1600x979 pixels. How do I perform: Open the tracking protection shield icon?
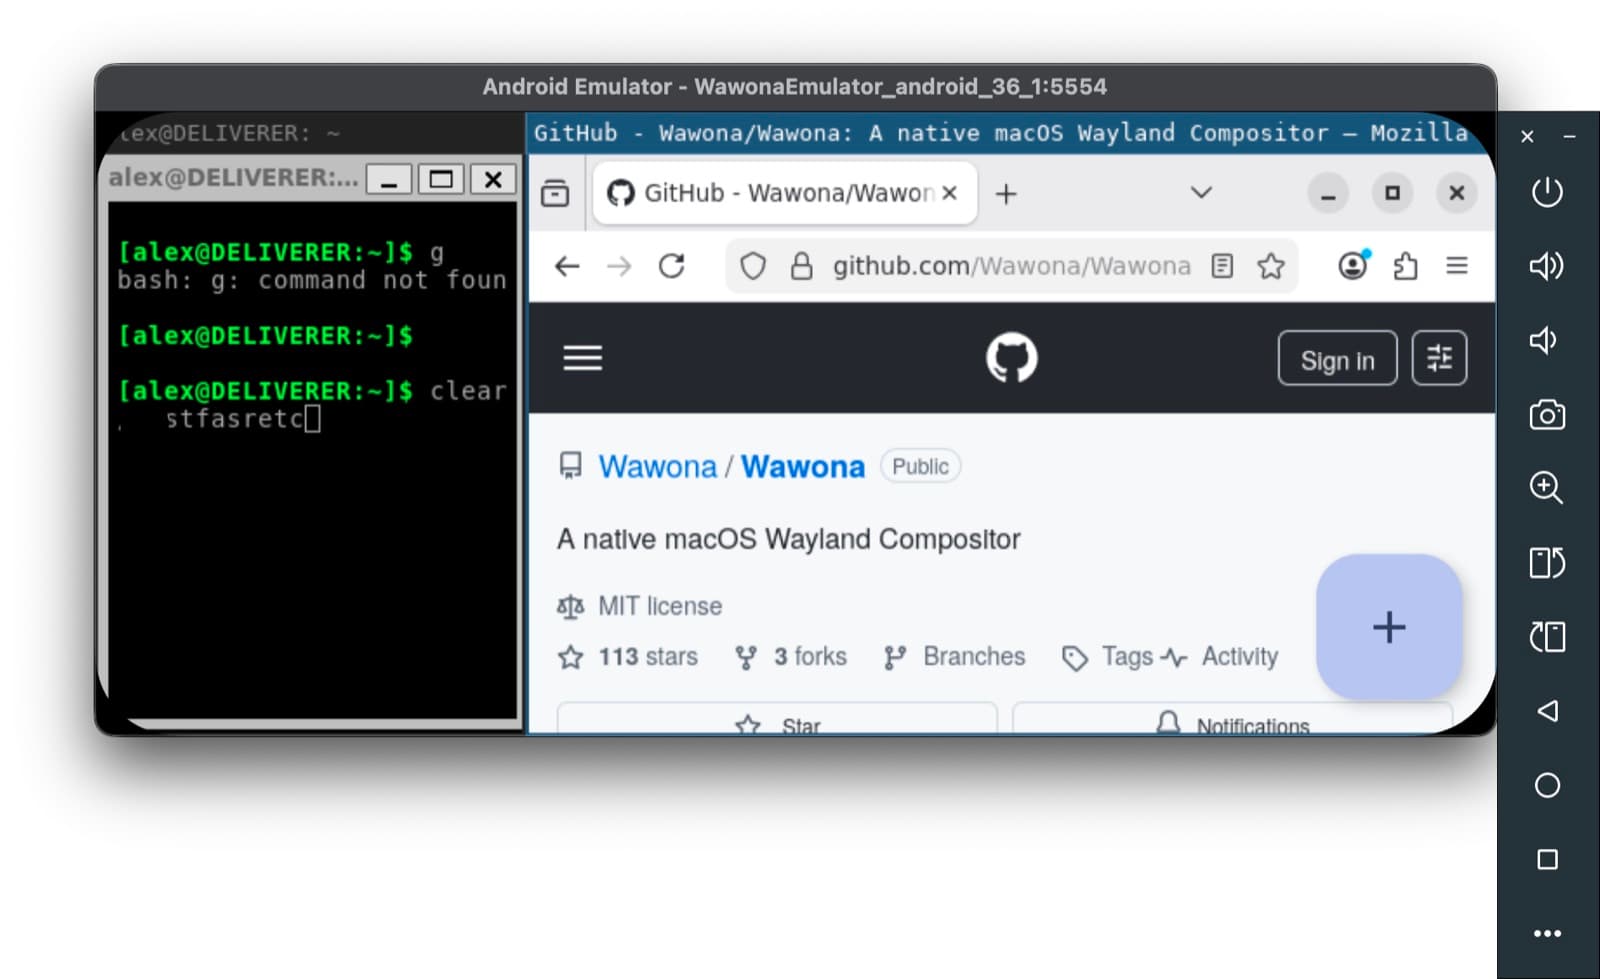point(753,266)
